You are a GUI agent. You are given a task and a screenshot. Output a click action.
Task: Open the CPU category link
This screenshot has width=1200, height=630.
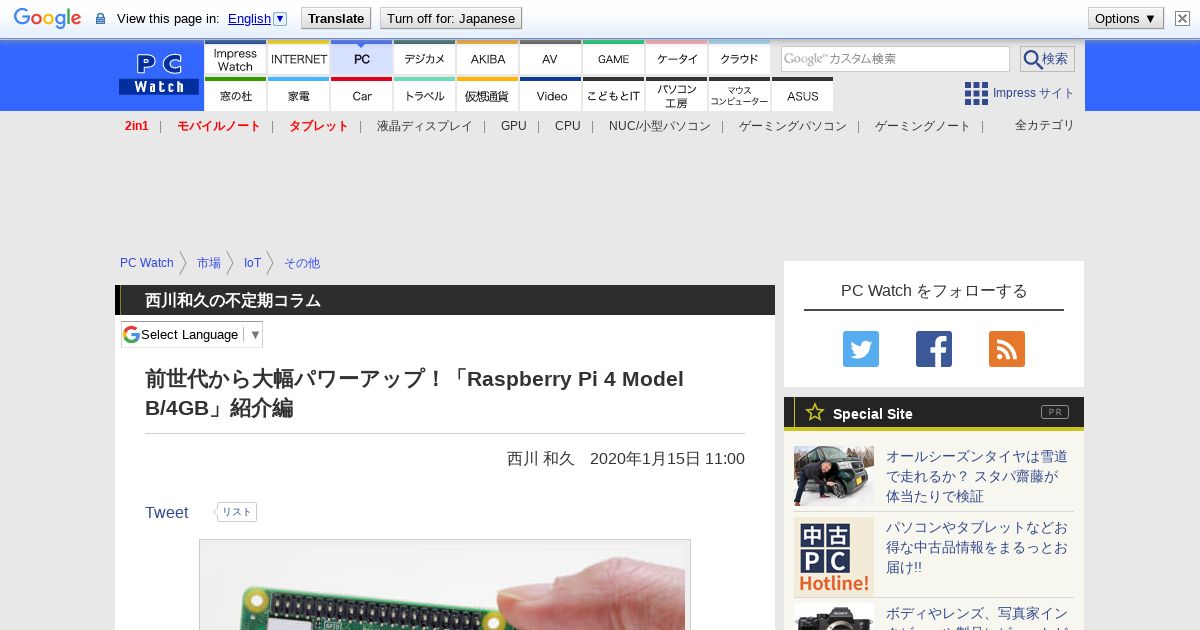[568, 126]
